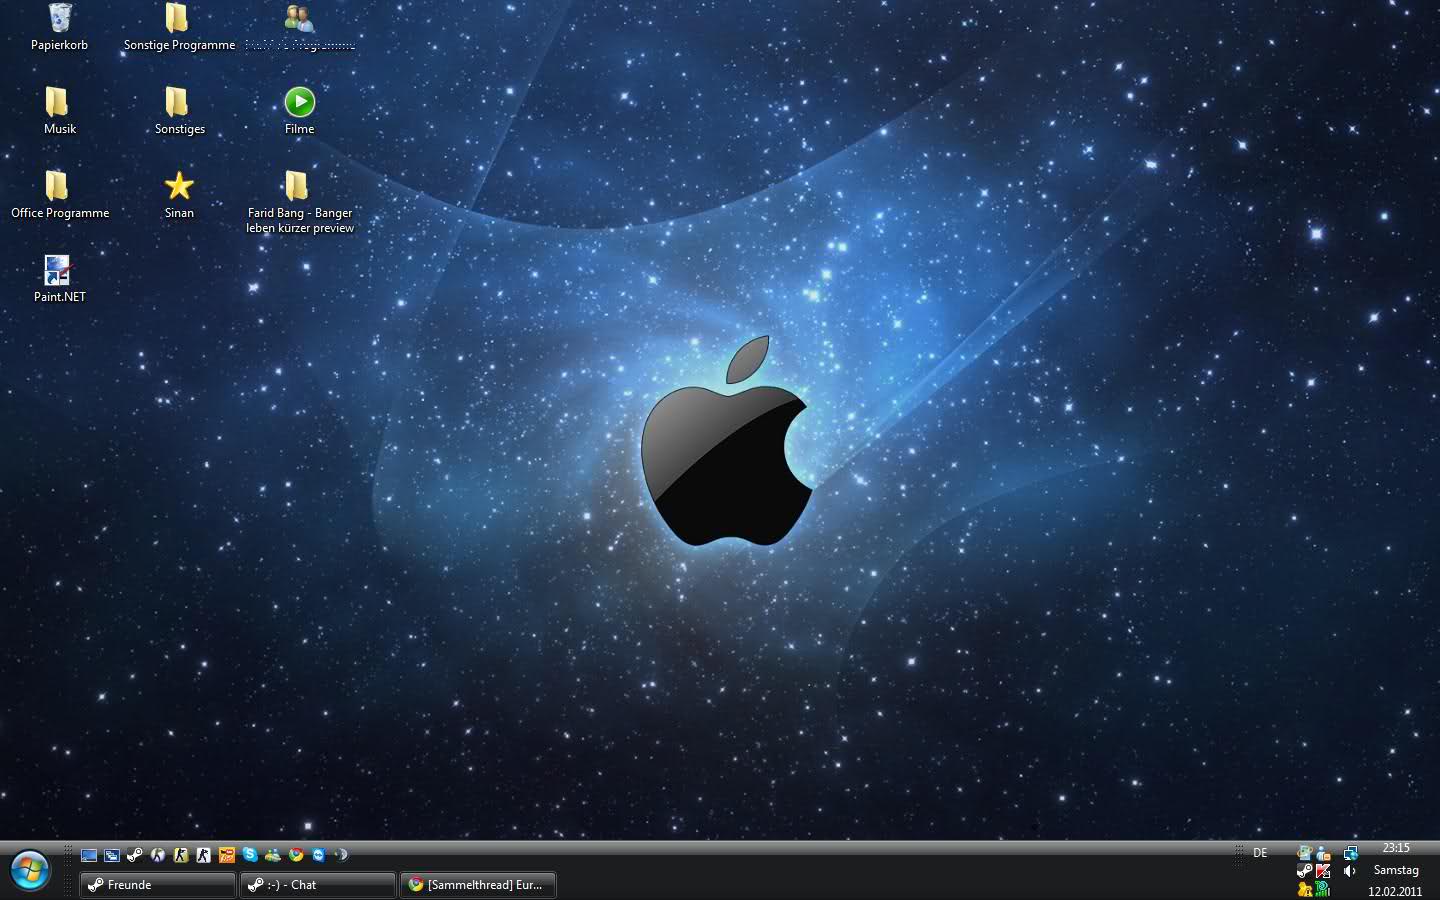The width and height of the screenshot is (1440, 900).
Task: Open the Filme desktop shortcut
Action: pos(299,102)
